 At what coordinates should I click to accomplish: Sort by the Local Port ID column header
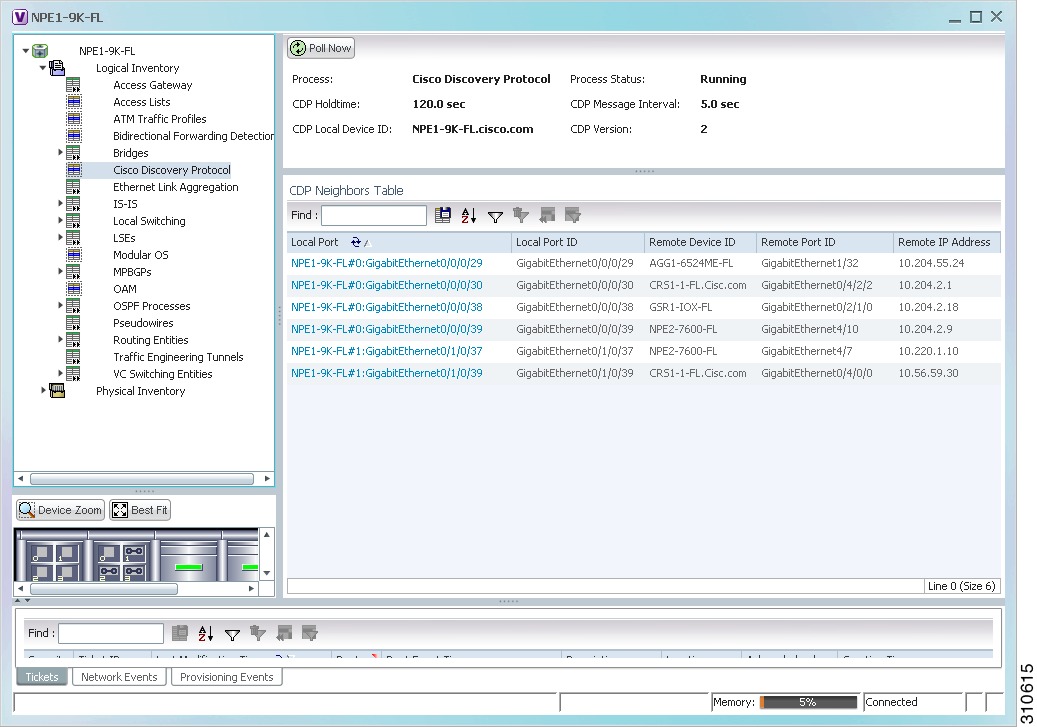tap(578, 242)
